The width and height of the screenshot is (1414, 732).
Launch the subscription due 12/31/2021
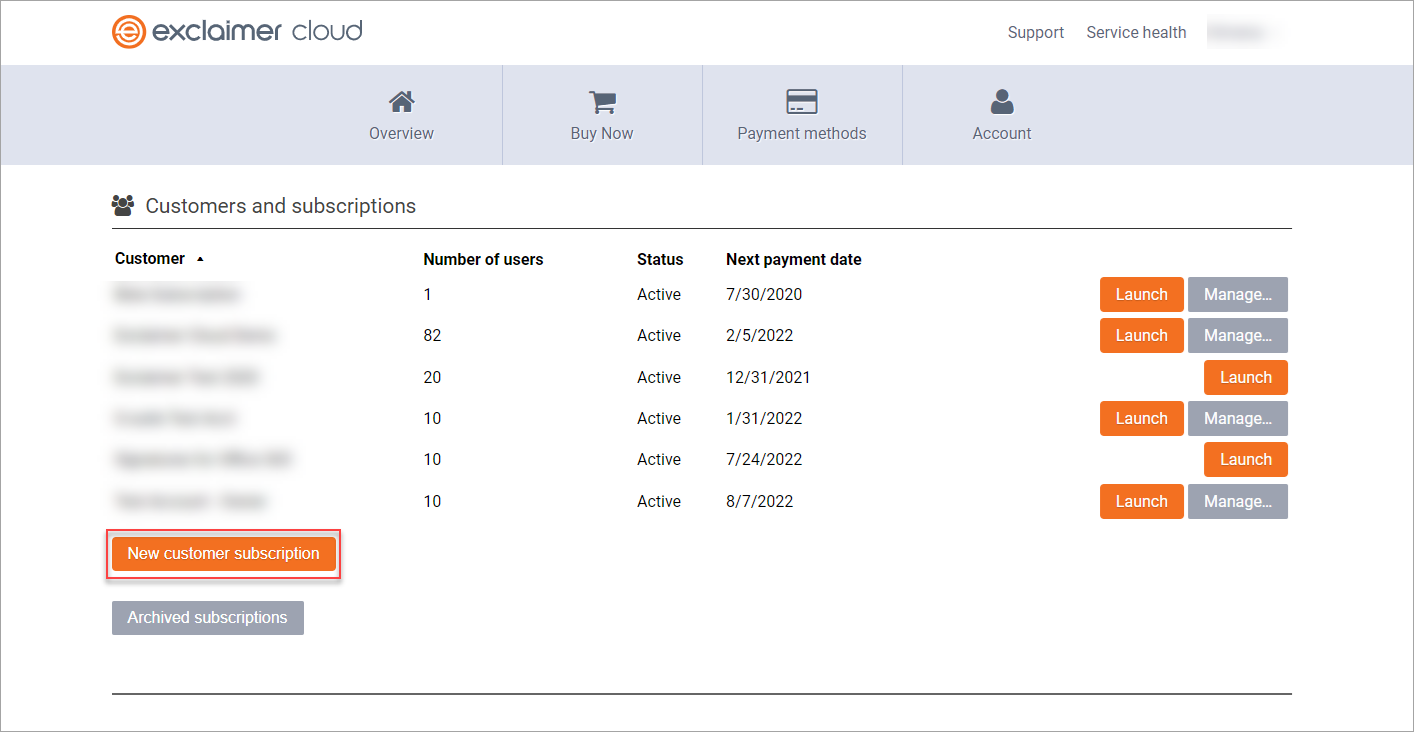coord(1245,378)
